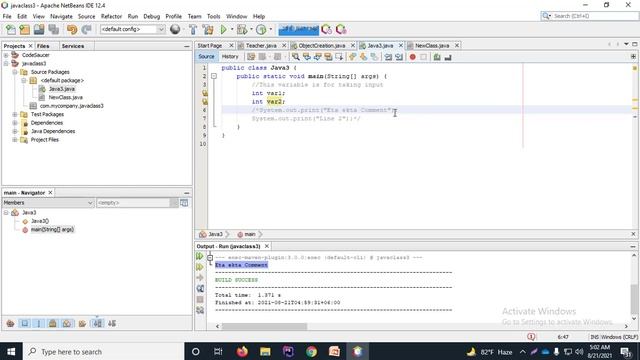This screenshot has height=360, width=640.
Task: Click the New Project toolbar icon
Action: pos(24,29)
